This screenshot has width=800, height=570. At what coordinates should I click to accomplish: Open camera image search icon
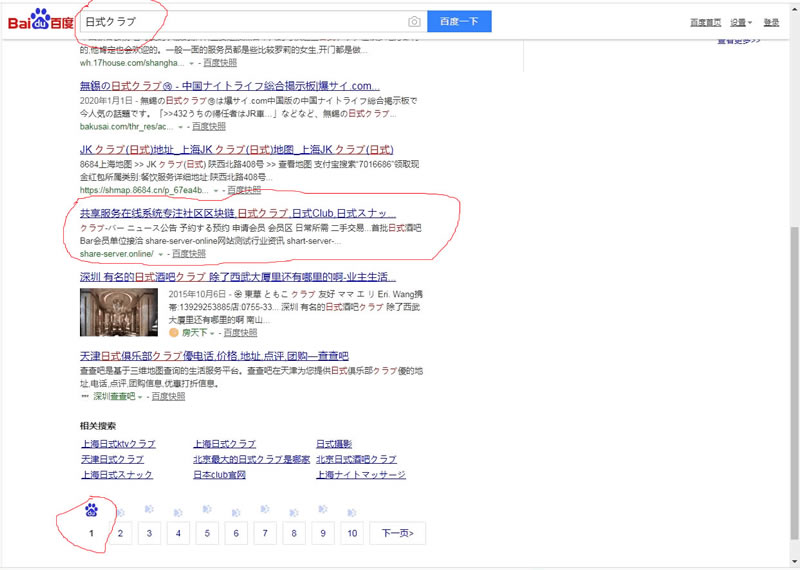point(414,21)
